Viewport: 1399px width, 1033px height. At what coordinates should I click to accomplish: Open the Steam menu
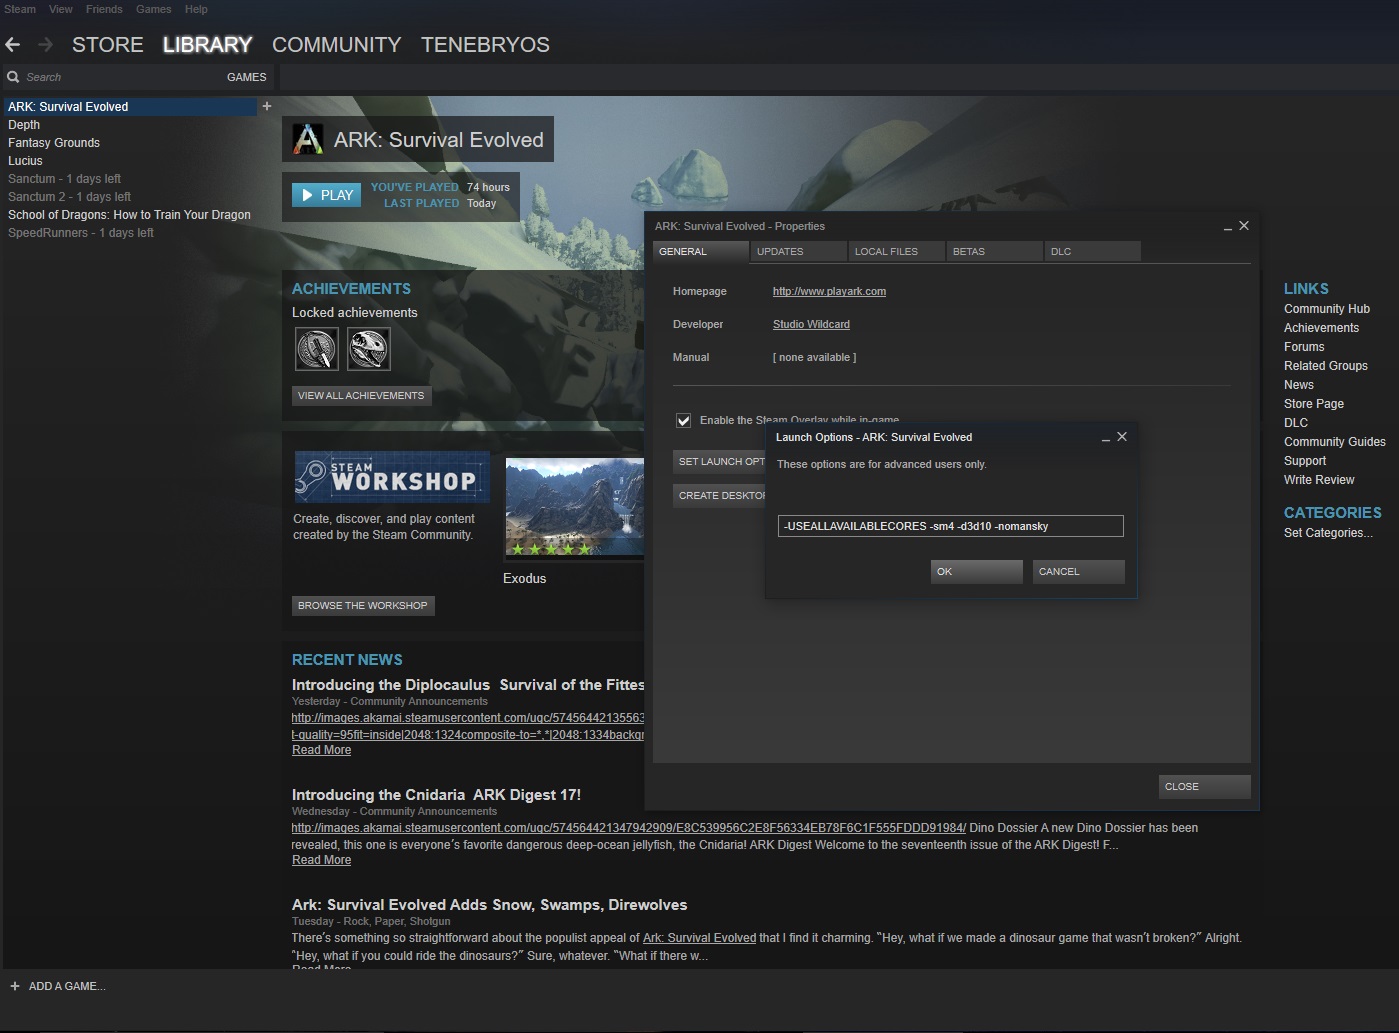(20, 9)
